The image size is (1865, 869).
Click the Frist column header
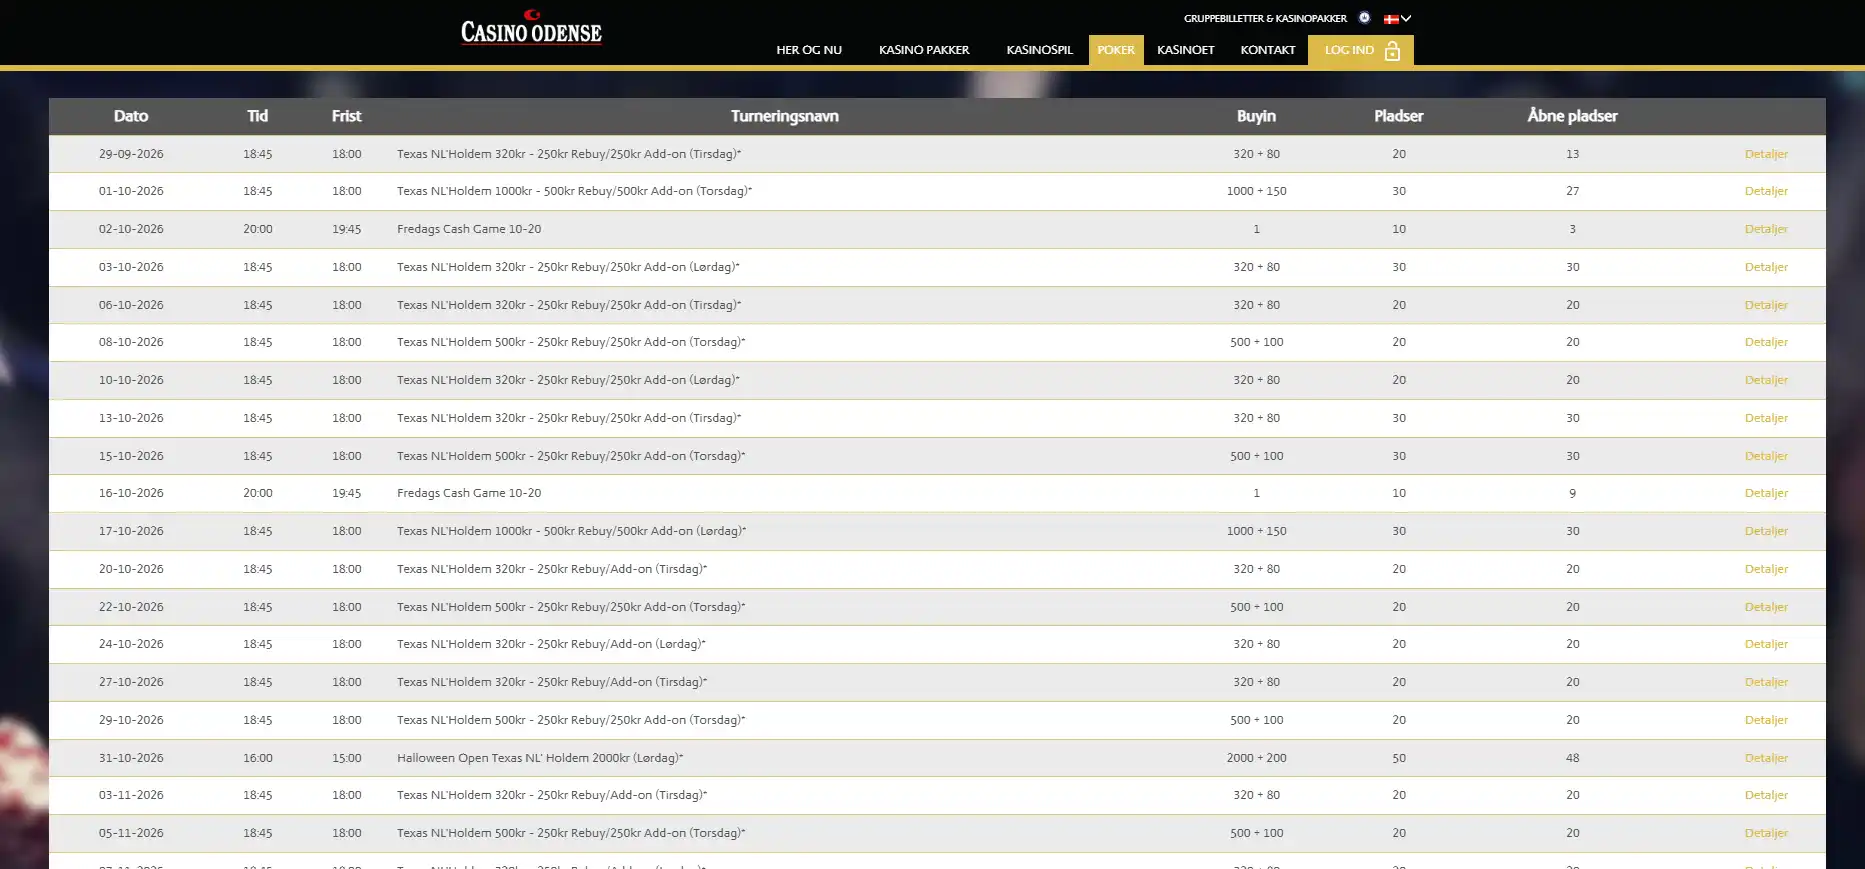click(x=347, y=116)
